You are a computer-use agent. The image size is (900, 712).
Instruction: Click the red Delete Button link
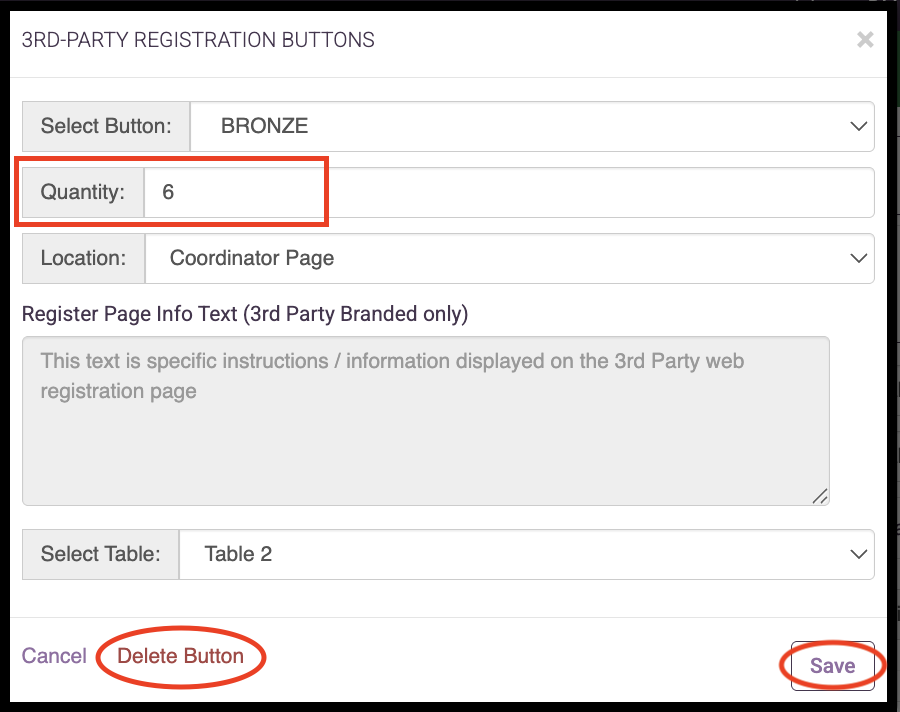(x=180, y=656)
